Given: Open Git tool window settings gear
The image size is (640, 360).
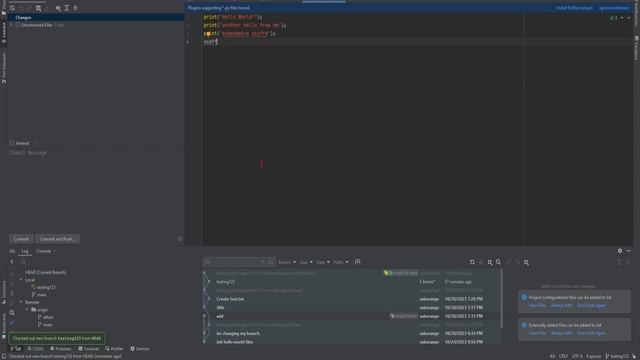Looking at the screenshot, I should pyautogui.click(x=620, y=251).
